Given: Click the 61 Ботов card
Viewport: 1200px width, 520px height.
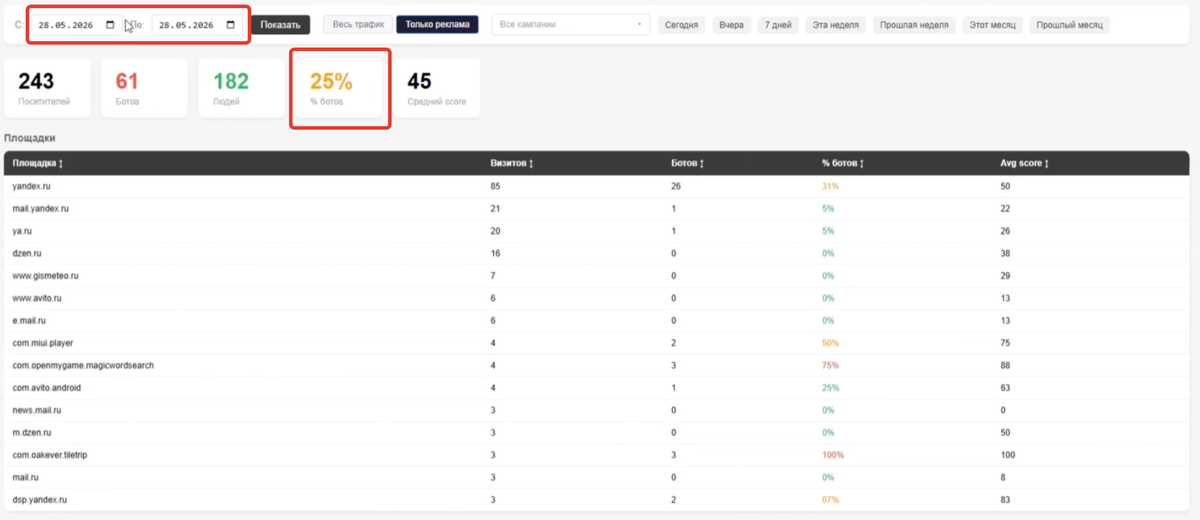Looking at the screenshot, I should click(144, 87).
